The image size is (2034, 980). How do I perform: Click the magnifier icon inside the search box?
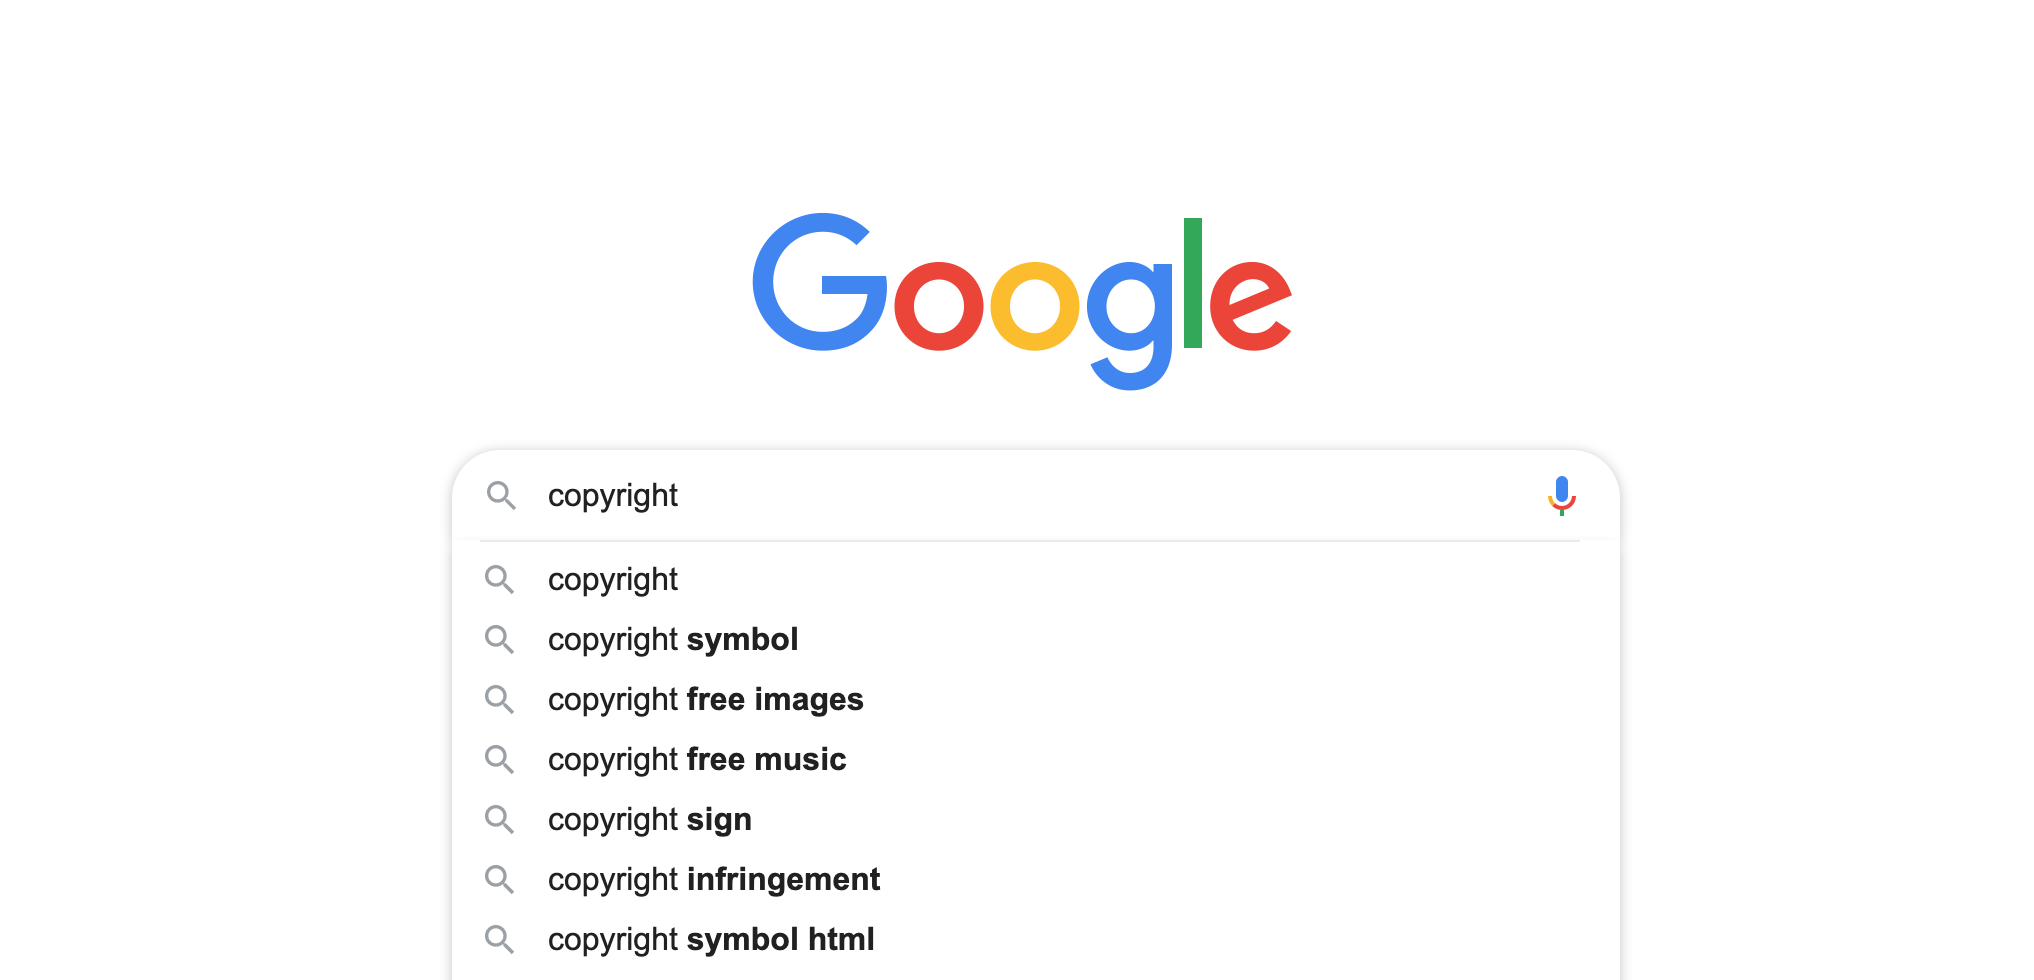[501, 495]
